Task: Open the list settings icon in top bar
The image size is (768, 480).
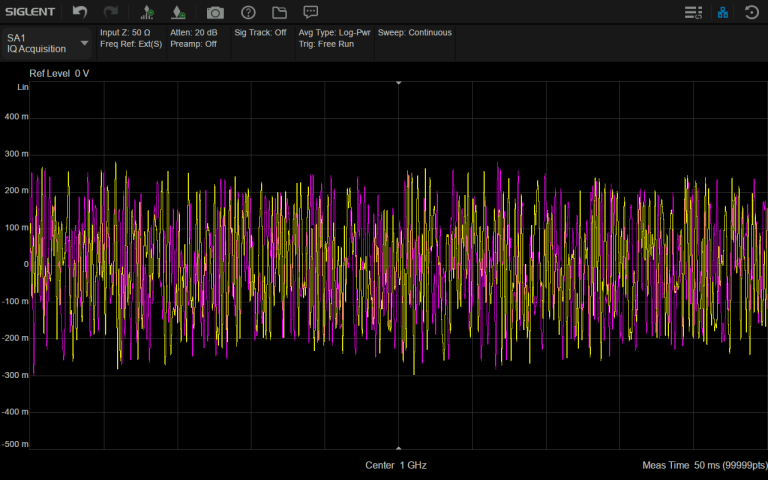Action: click(x=692, y=12)
